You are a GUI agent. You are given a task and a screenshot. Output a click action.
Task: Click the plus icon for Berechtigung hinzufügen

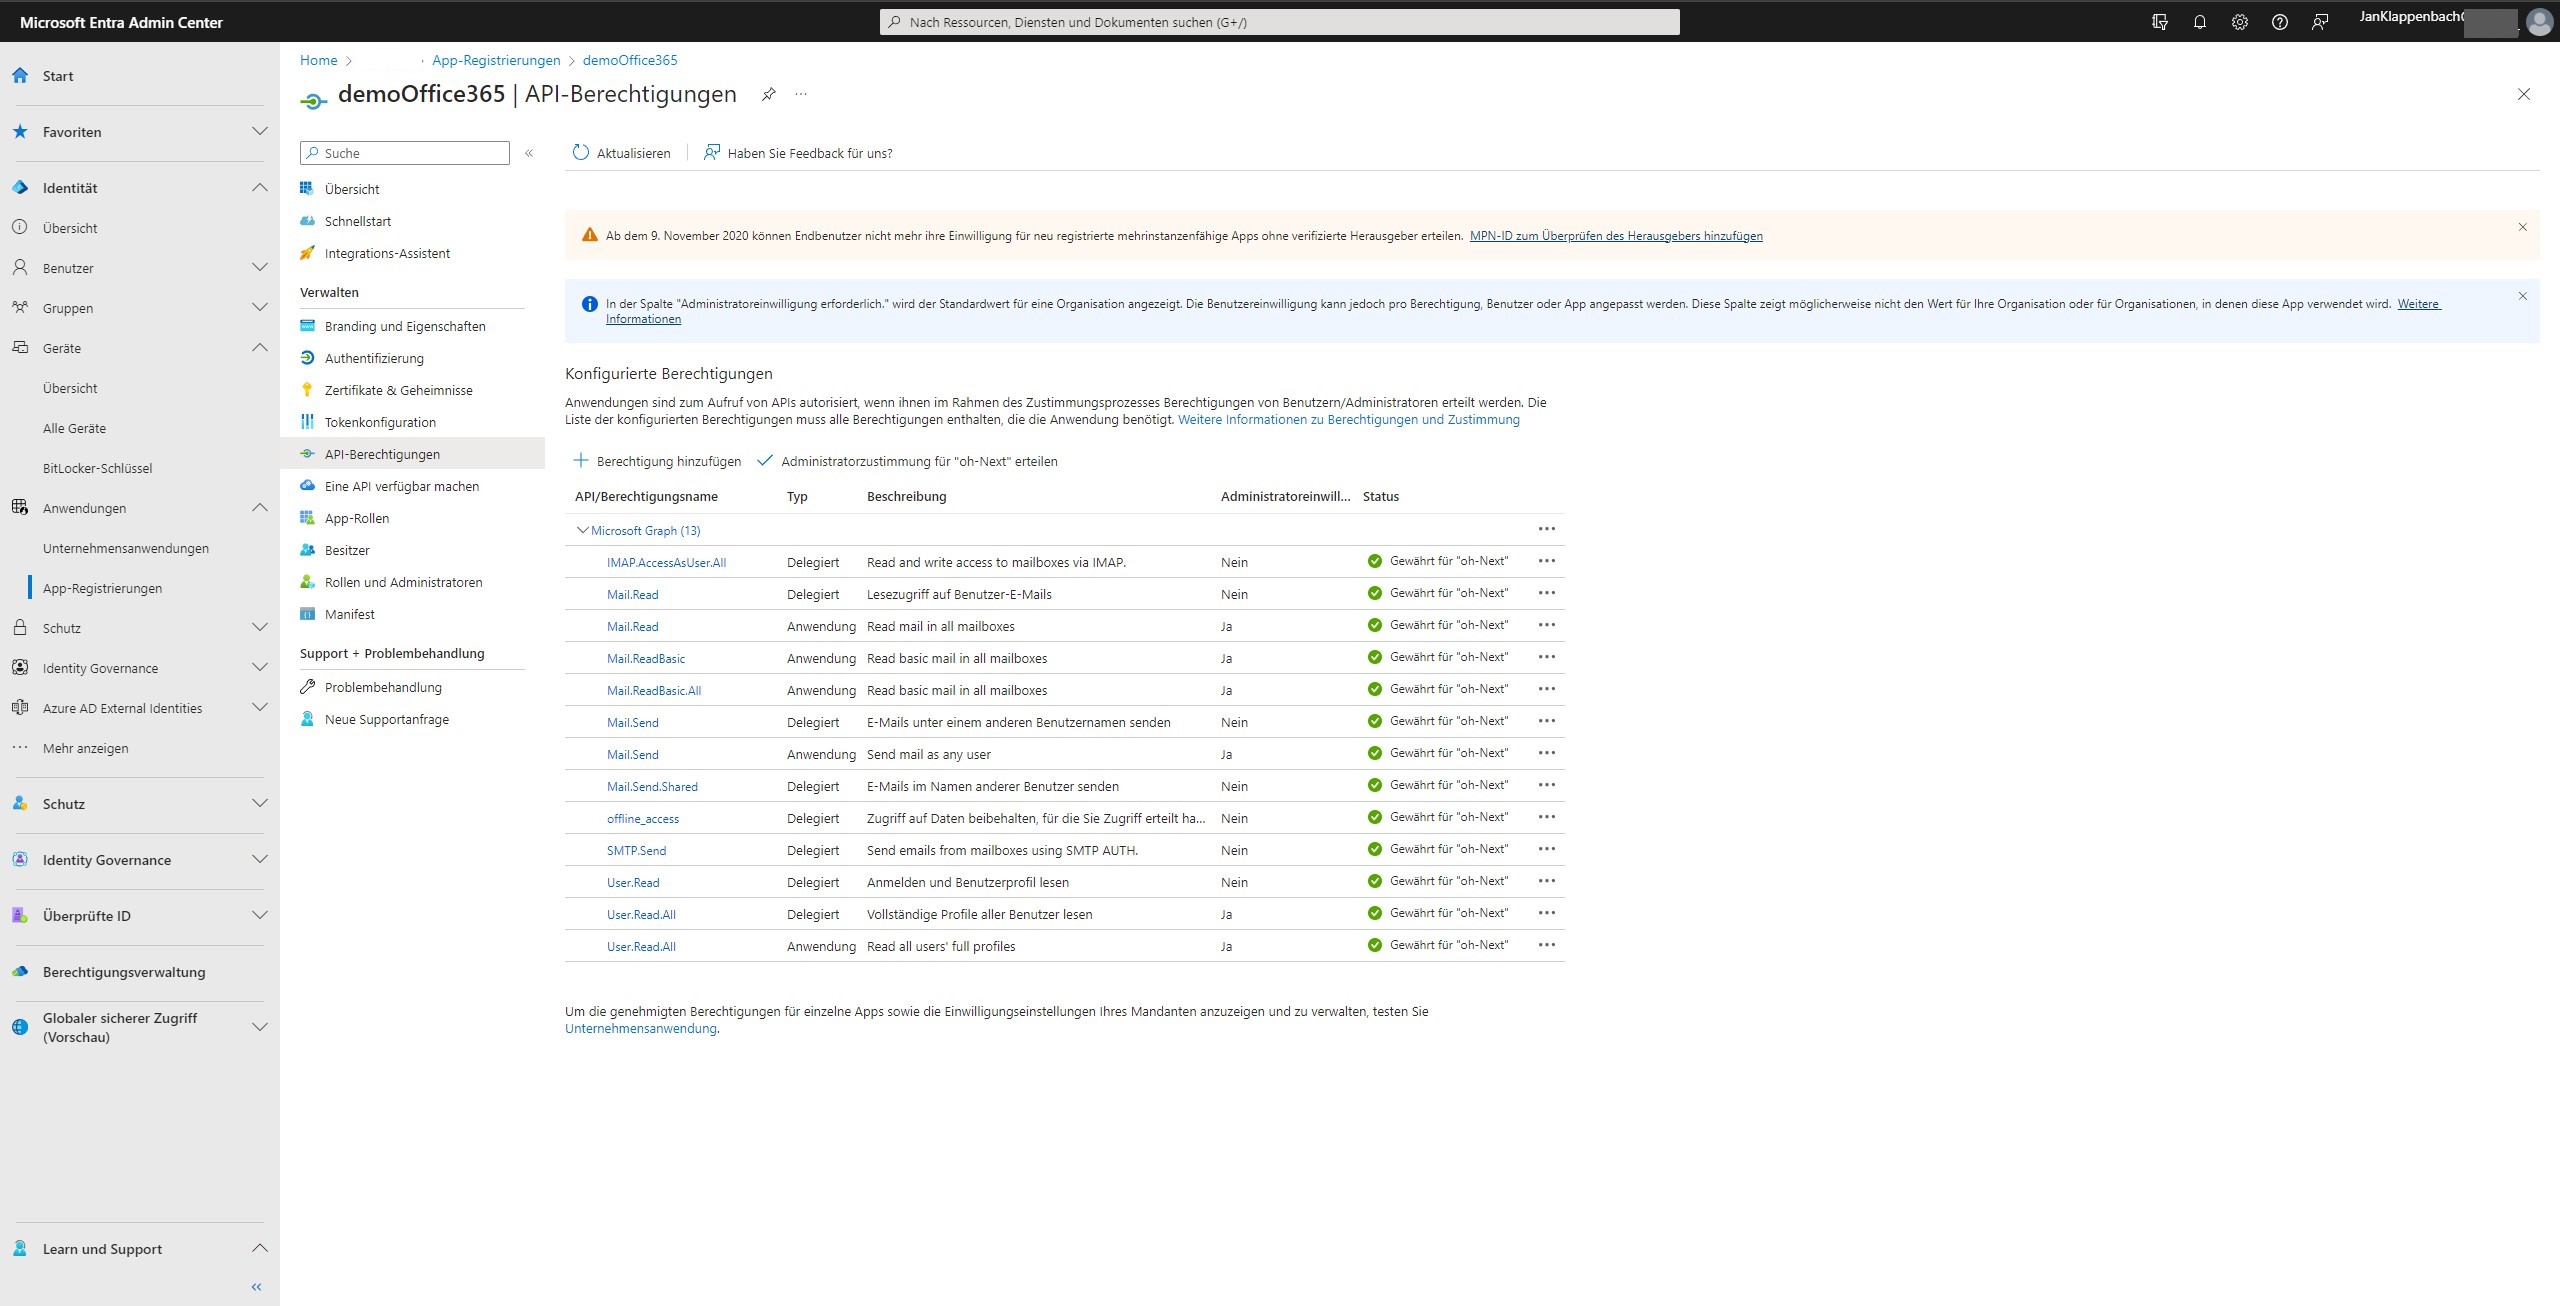pos(580,460)
